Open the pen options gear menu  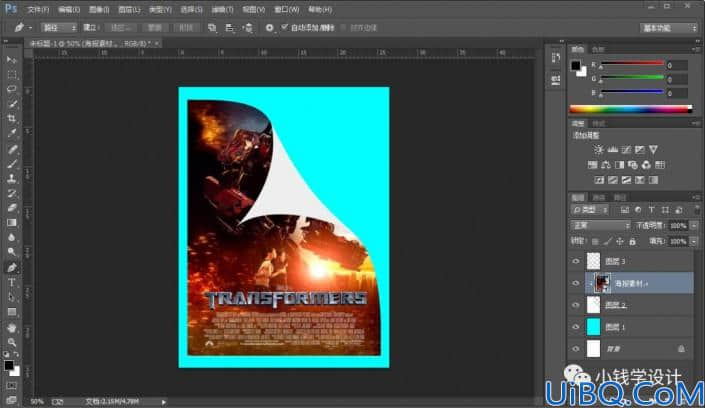click(269, 28)
